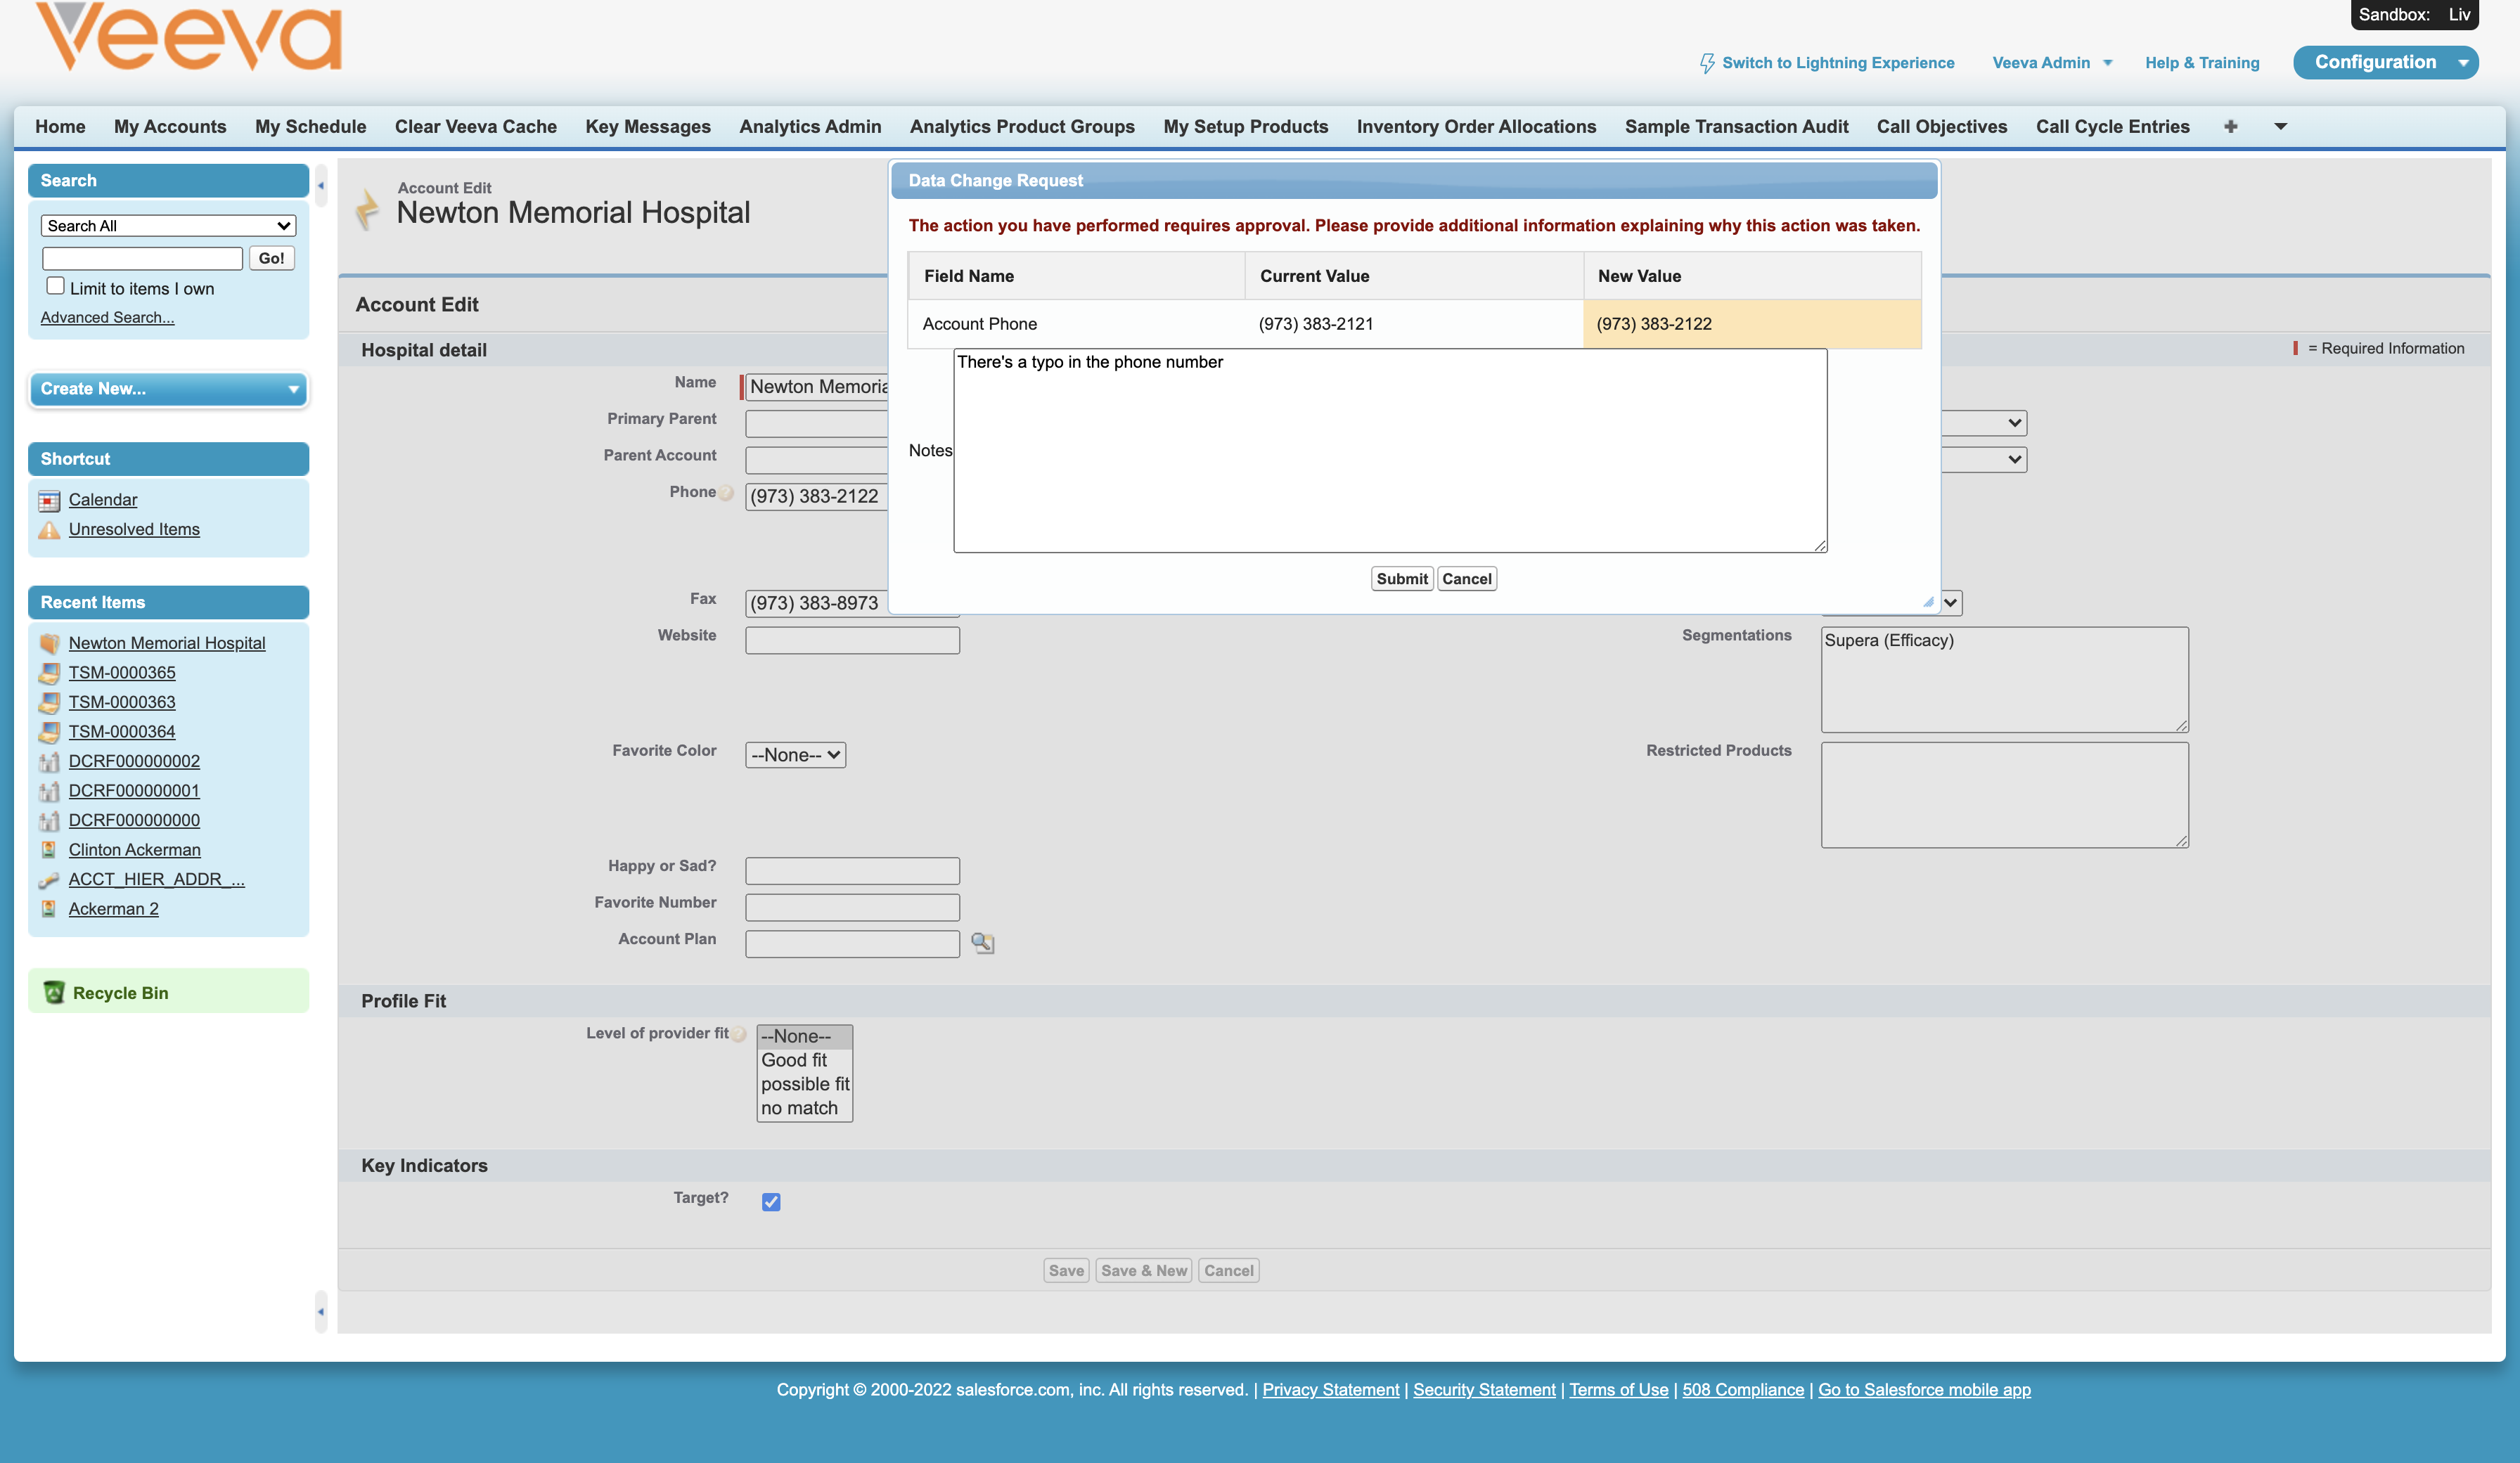Click the Account Plan lookup magnifier icon
2520x1463 pixels.
pos(982,943)
